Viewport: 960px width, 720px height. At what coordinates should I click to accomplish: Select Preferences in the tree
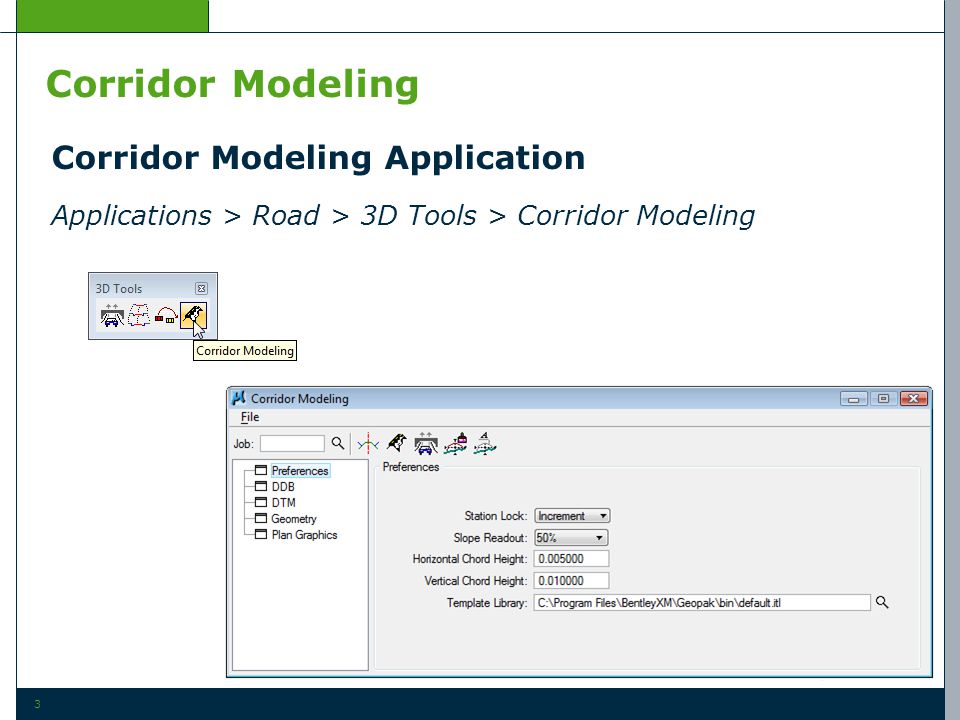coord(300,470)
